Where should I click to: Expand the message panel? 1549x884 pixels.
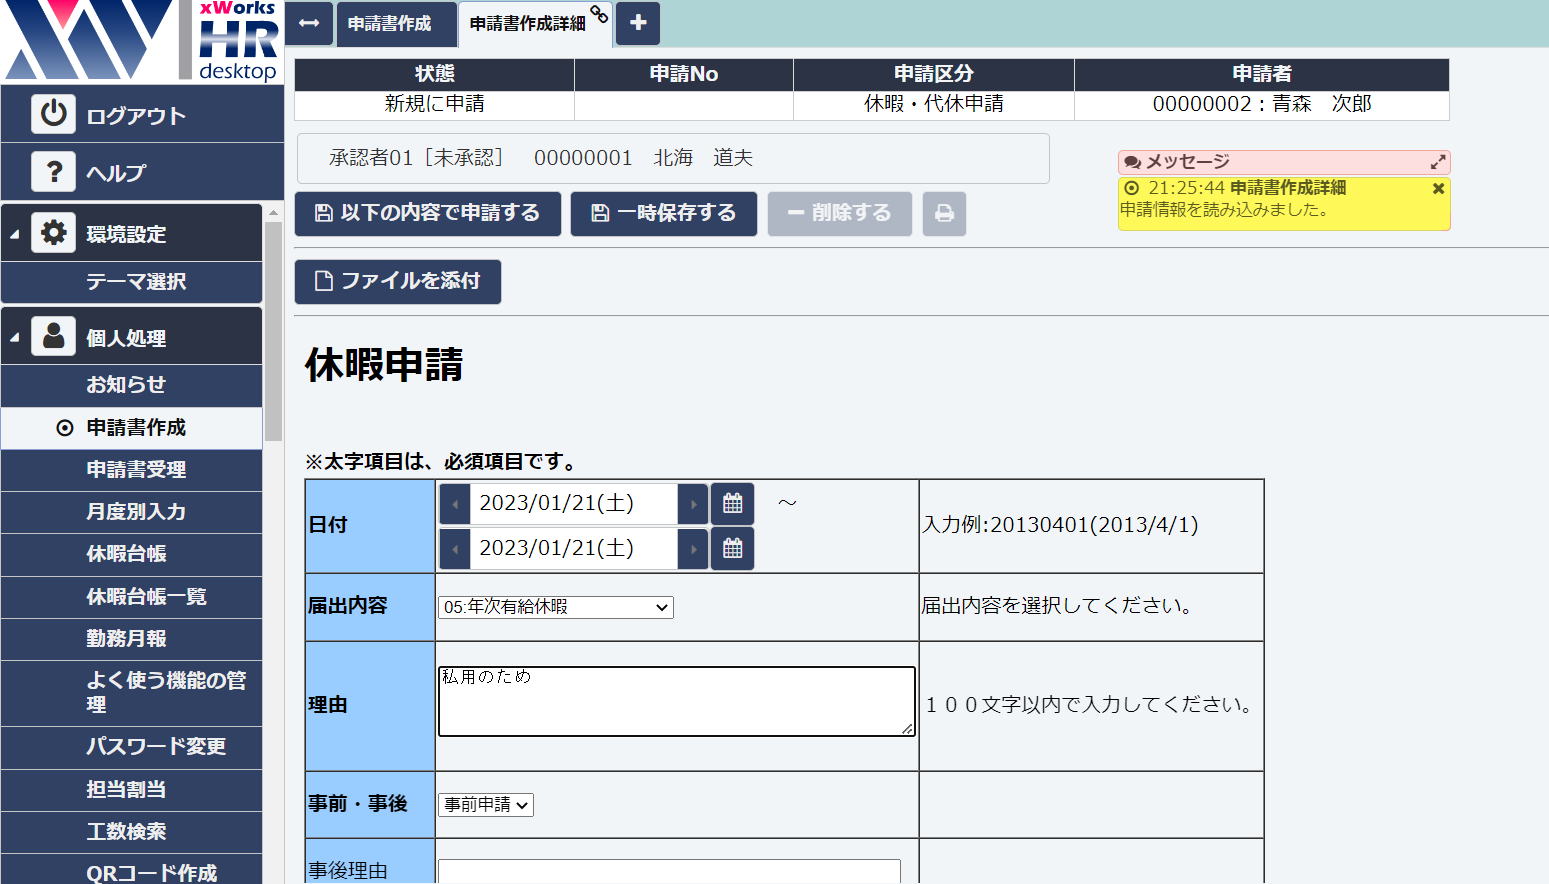click(1438, 162)
